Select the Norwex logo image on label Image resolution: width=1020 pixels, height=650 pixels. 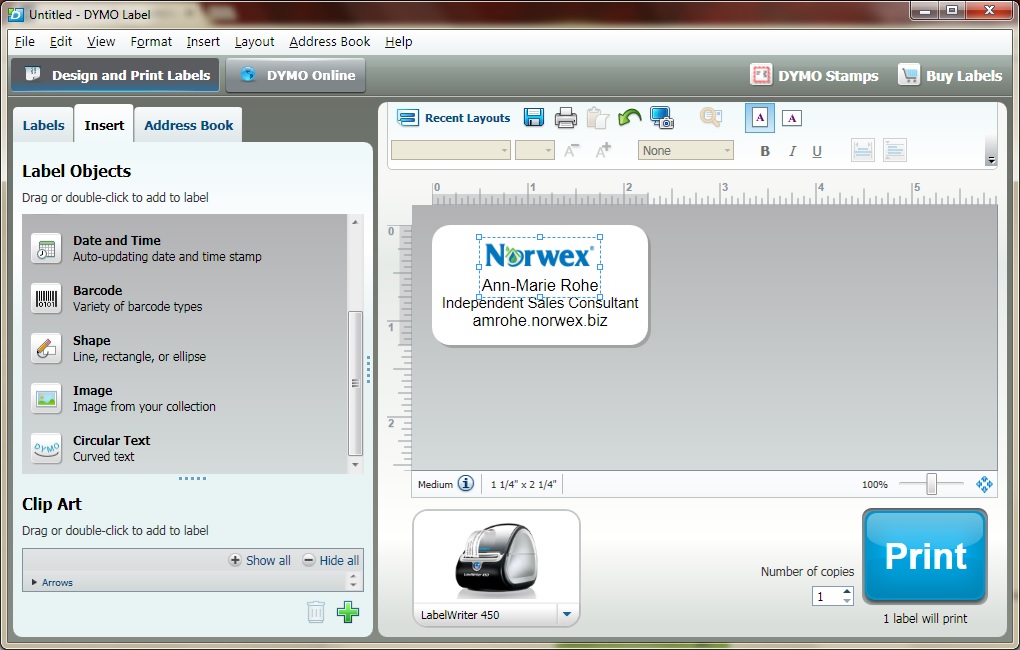click(539, 256)
